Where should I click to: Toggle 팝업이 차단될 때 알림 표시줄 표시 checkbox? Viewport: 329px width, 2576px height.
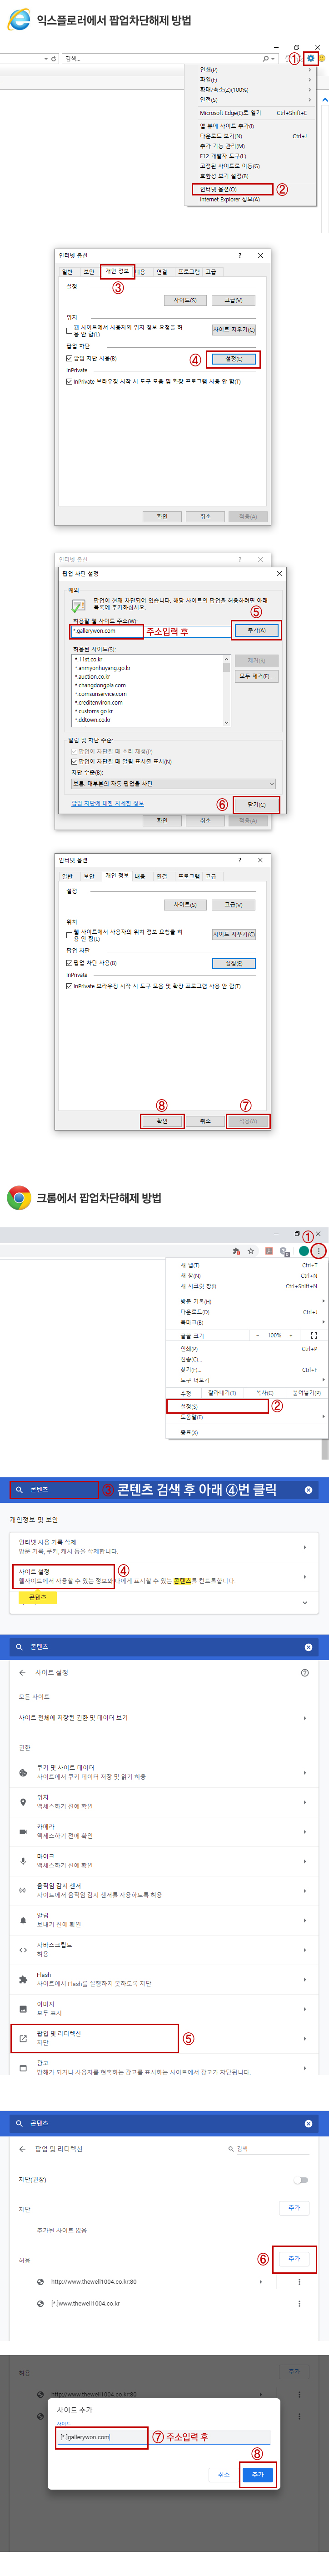74,761
